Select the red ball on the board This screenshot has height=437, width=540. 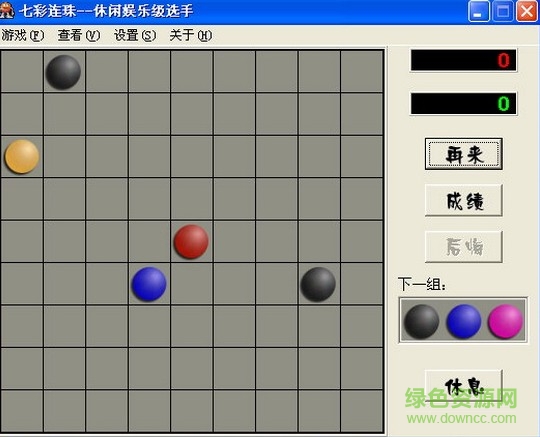[x=191, y=242]
